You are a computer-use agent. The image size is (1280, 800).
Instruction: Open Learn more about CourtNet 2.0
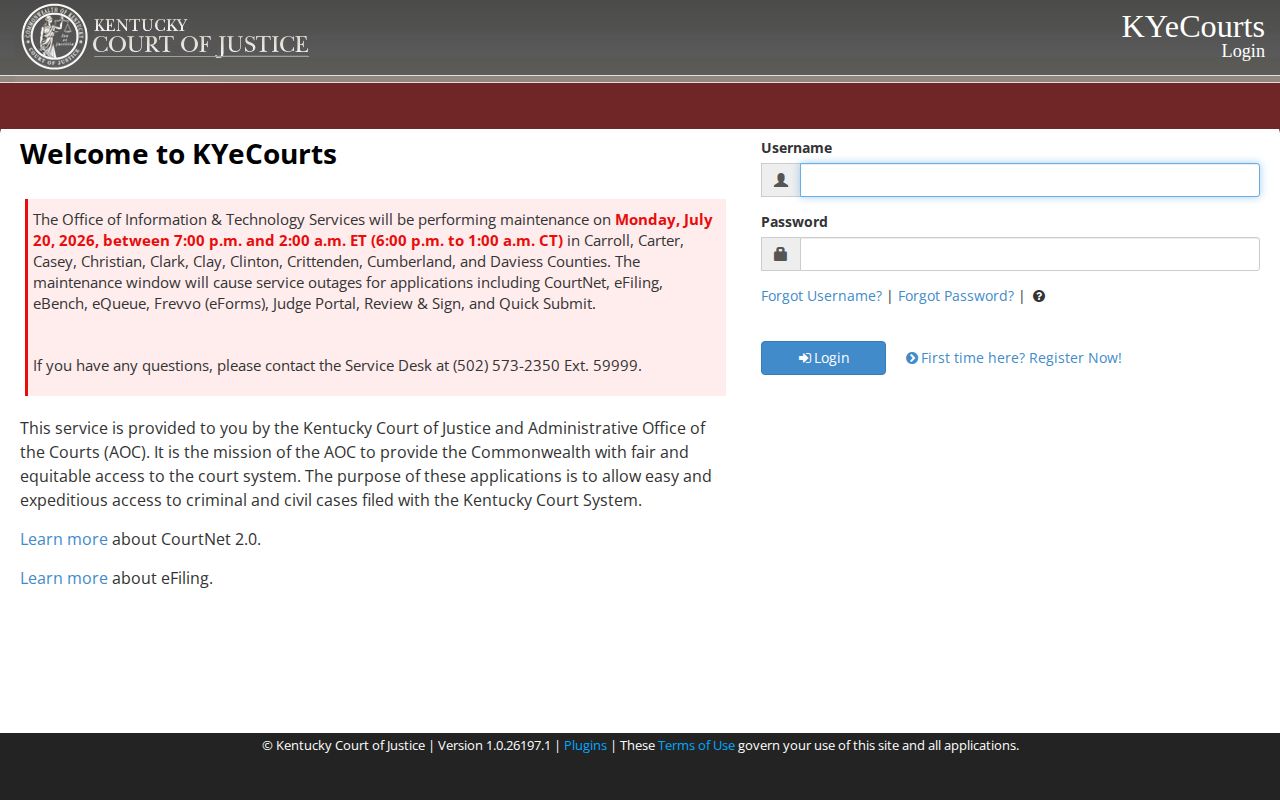[64, 539]
